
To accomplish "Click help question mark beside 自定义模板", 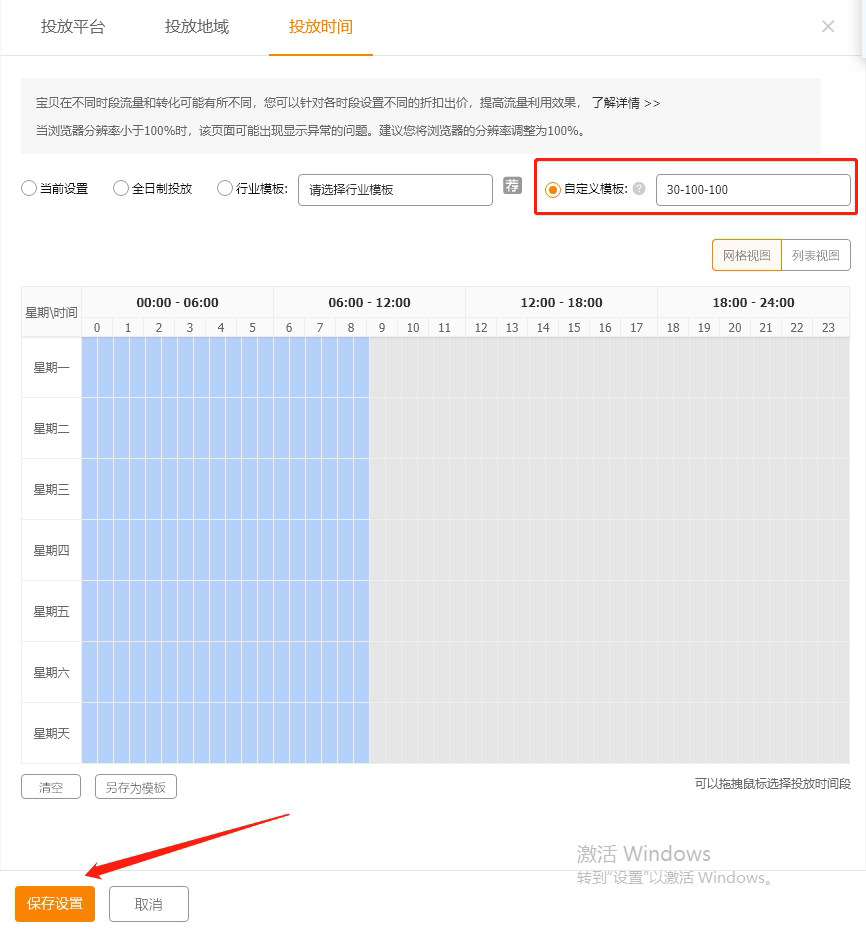I will pyautogui.click(x=639, y=189).
